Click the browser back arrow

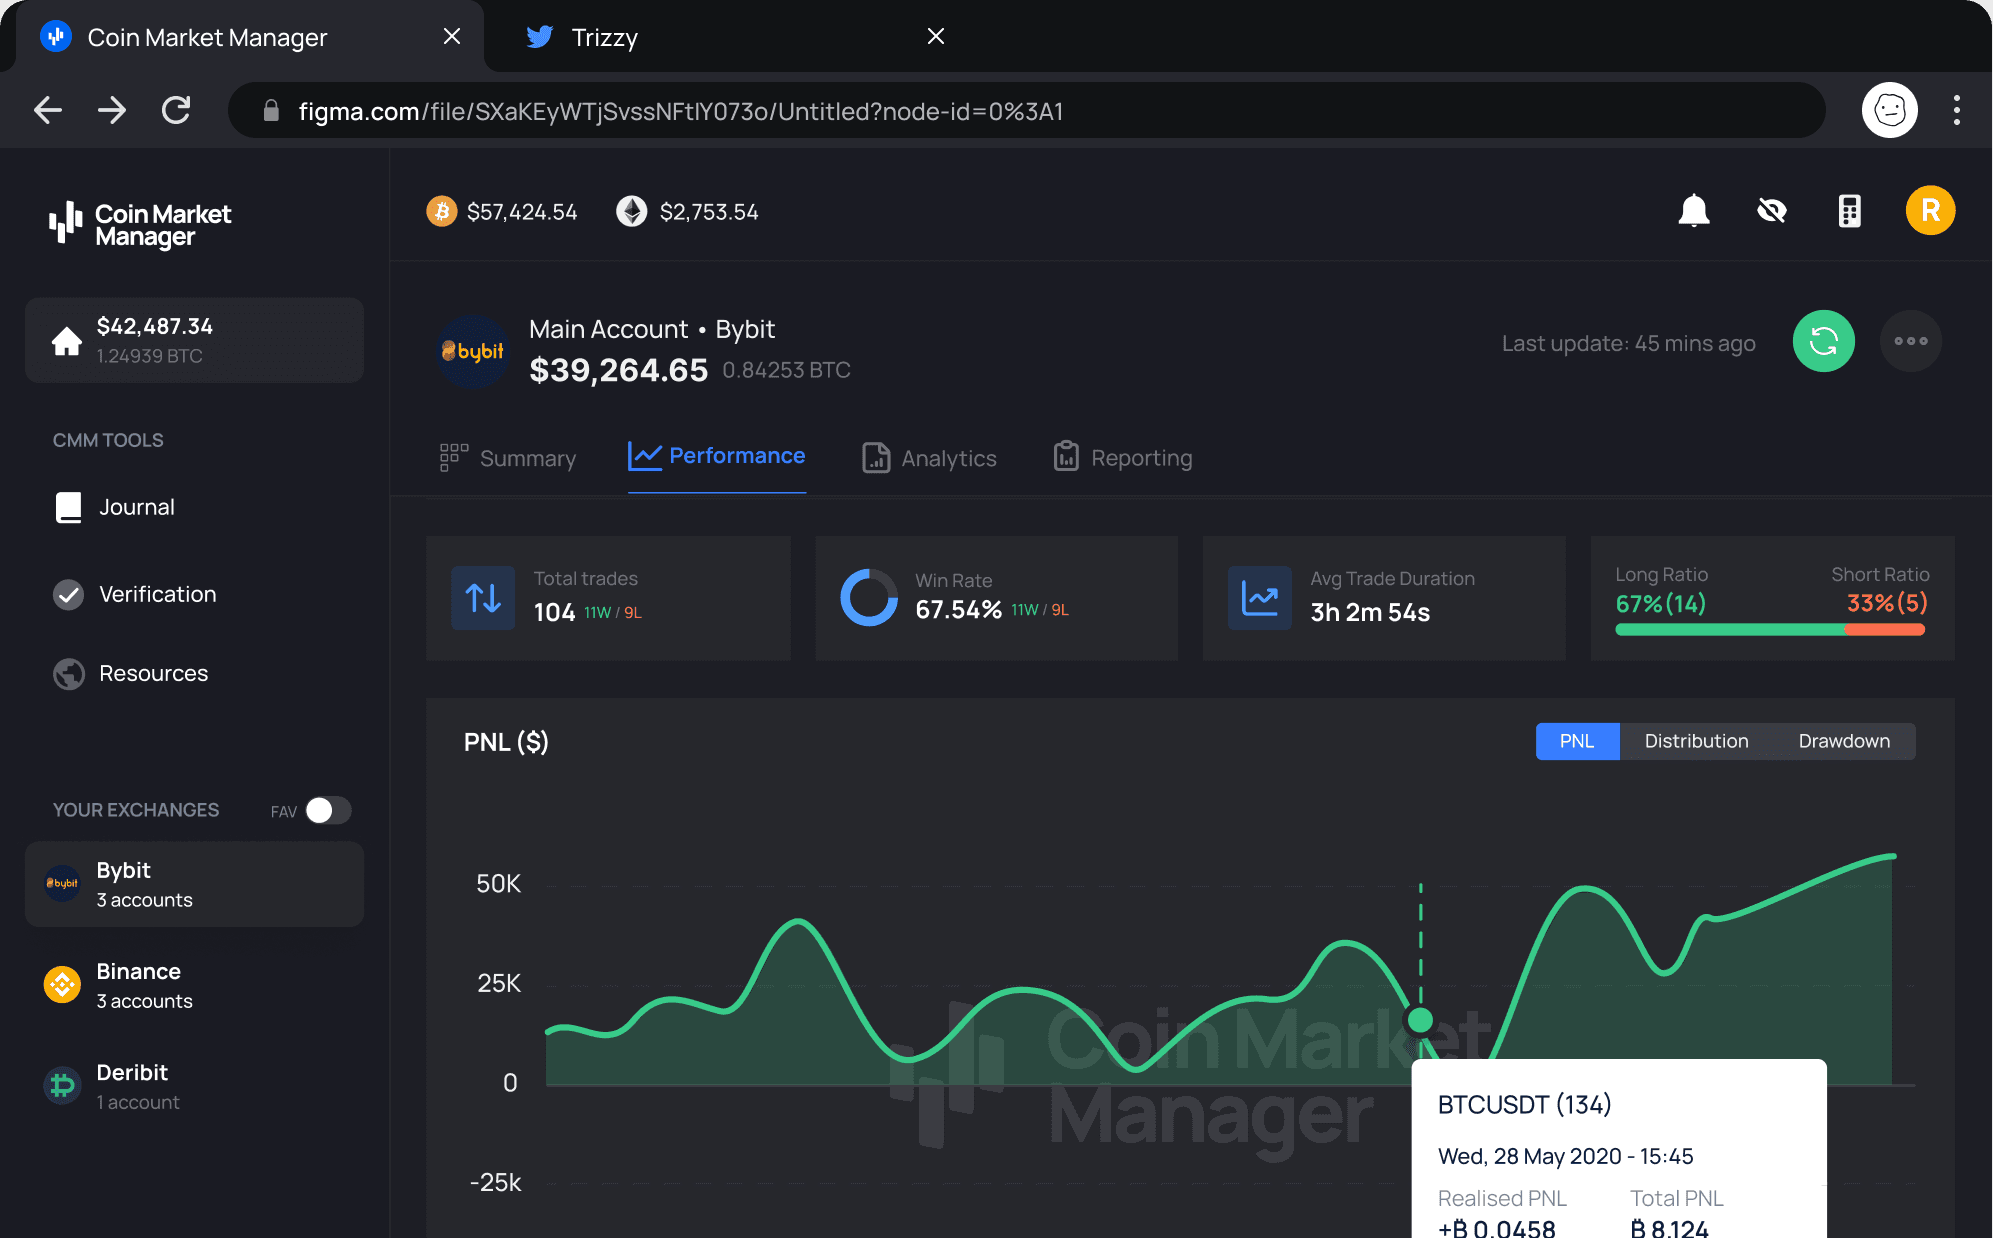[x=48, y=110]
